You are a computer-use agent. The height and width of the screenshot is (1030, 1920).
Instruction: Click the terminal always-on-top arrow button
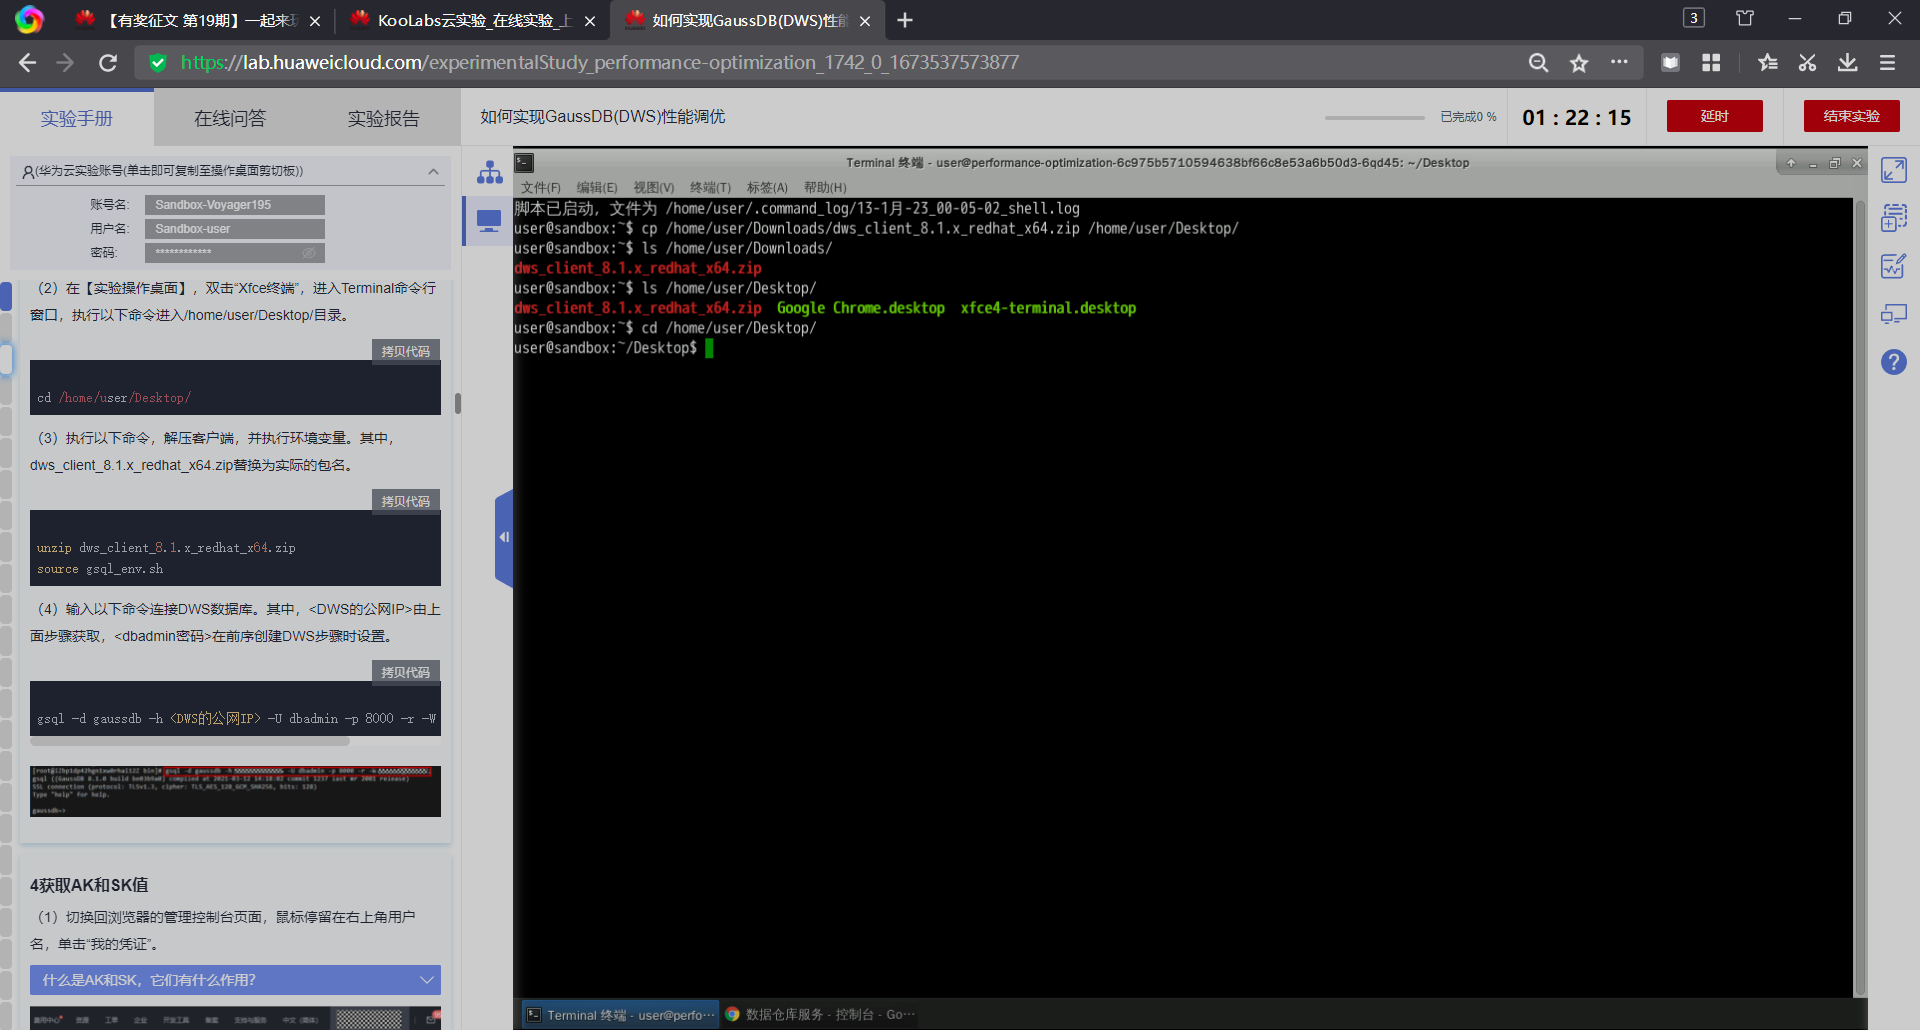click(x=1791, y=163)
